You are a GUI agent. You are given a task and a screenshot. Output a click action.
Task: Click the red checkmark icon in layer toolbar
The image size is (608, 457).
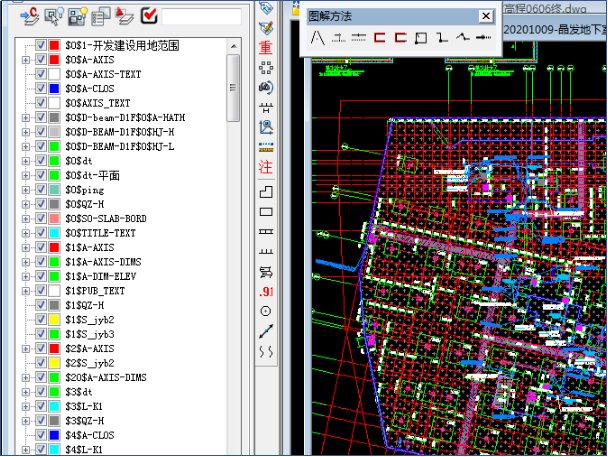(x=149, y=16)
